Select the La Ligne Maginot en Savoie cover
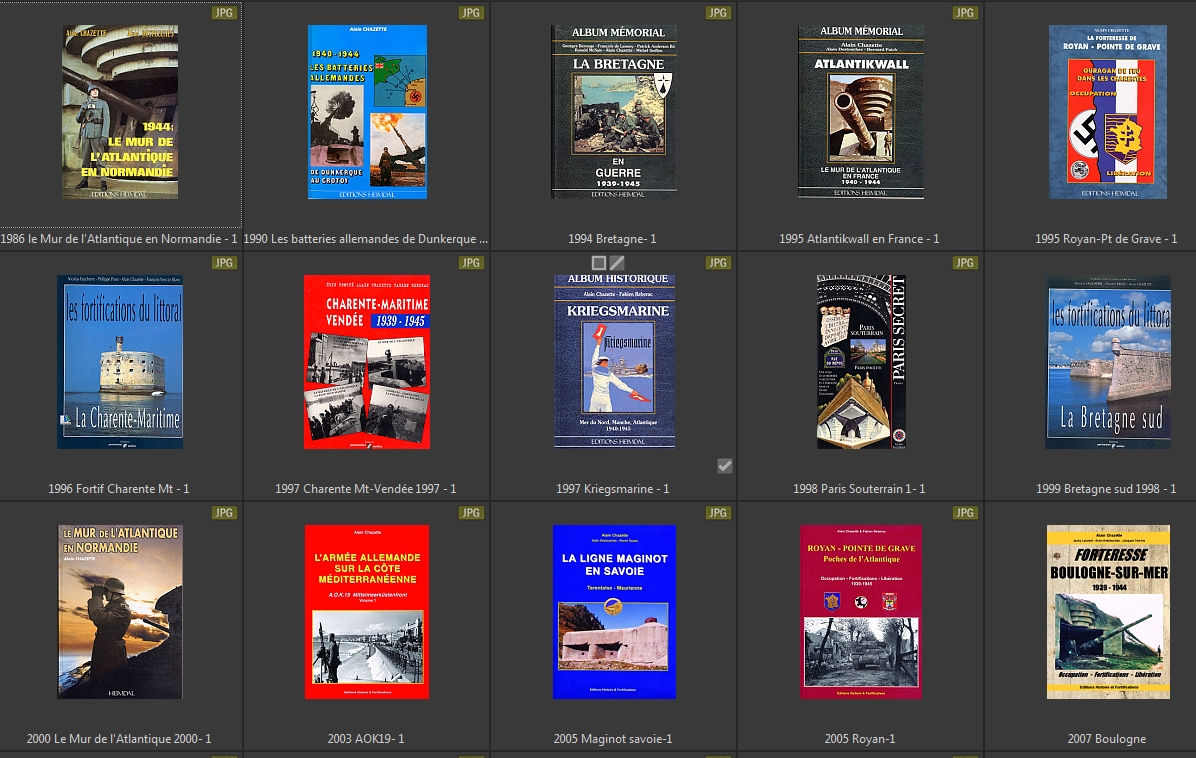This screenshot has width=1196, height=758. (614, 612)
